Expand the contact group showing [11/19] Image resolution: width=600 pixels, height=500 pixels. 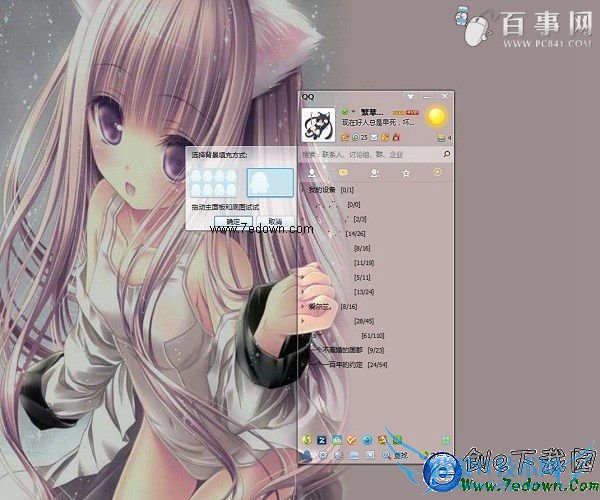pyautogui.click(x=376, y=263)
